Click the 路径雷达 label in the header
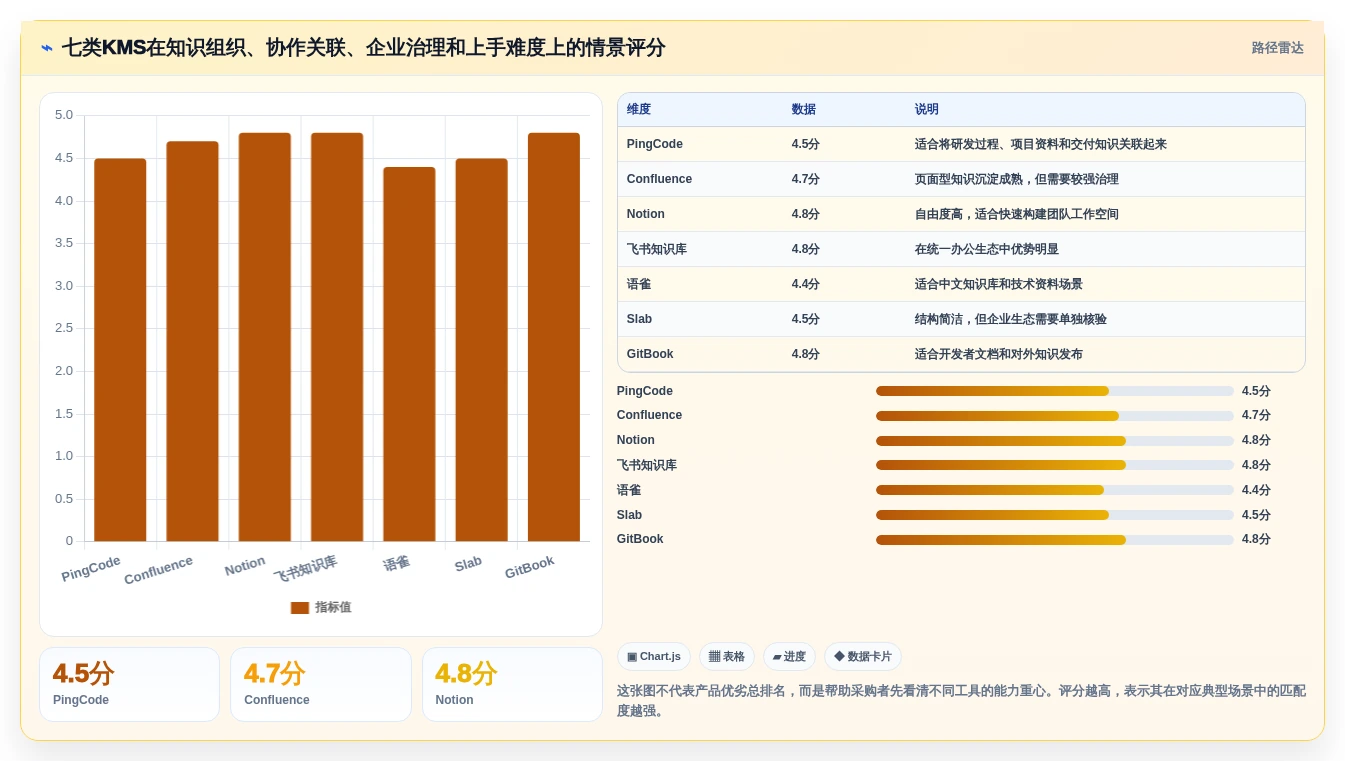1345x761 pixels. (x=1277, y=48)
